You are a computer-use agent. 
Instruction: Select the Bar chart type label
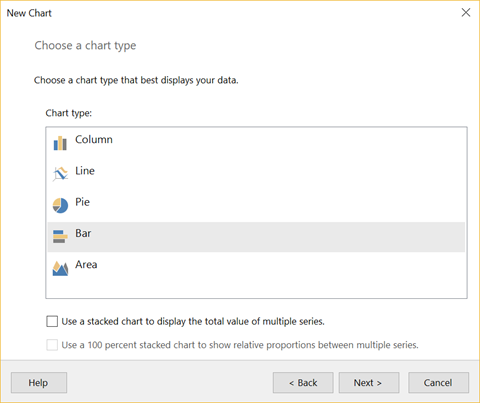[x=83, y=233]
